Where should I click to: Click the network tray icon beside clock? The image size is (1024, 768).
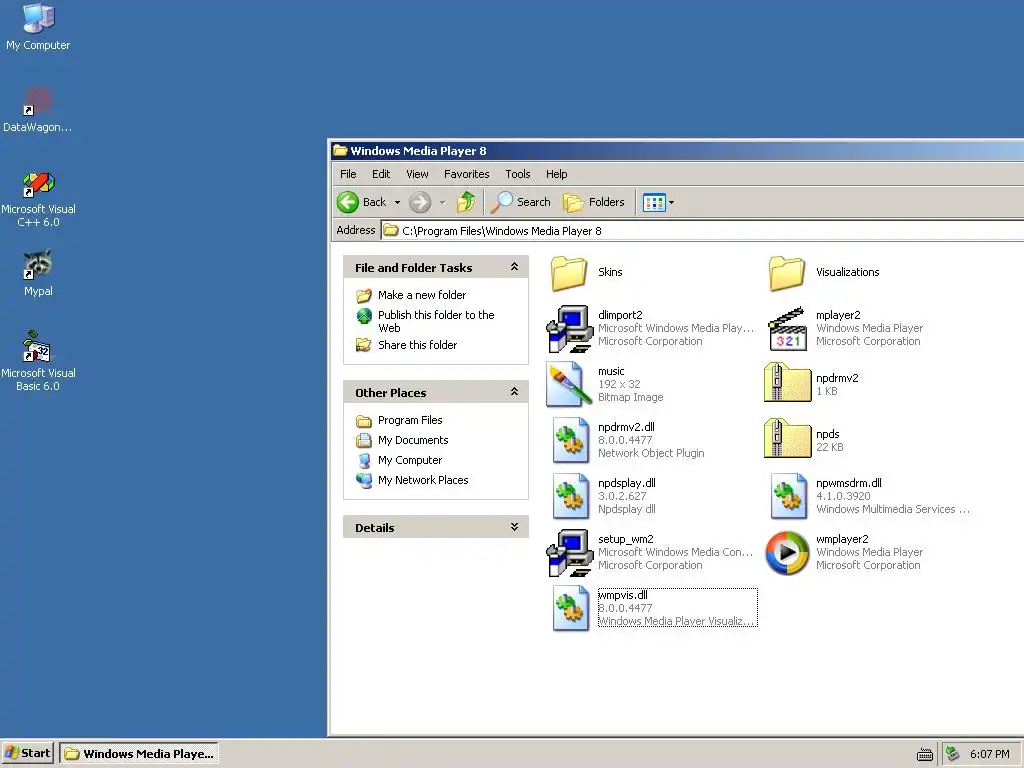[953, 754]
